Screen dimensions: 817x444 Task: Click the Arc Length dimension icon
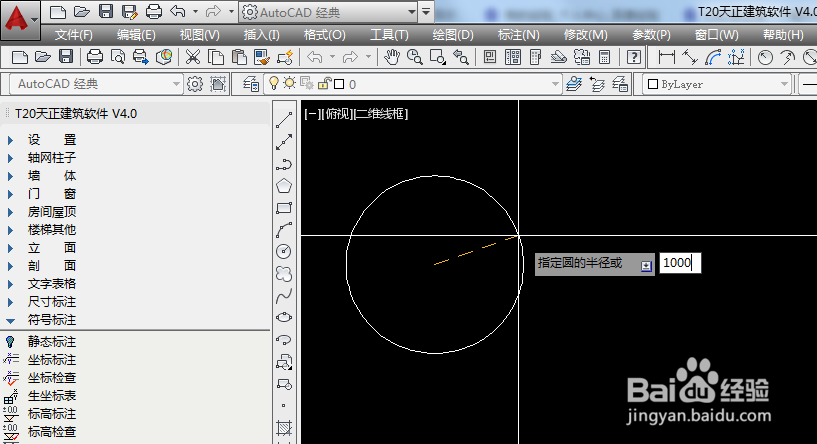point(713,57)
